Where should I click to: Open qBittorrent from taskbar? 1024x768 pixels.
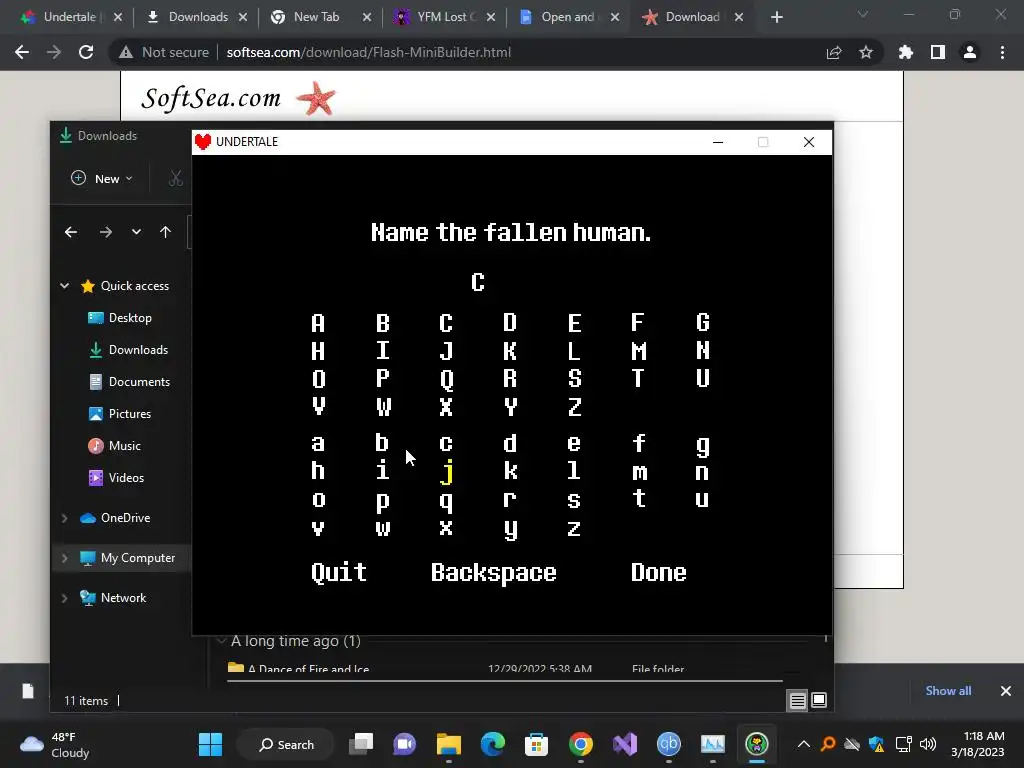click(x=668, y=744)
